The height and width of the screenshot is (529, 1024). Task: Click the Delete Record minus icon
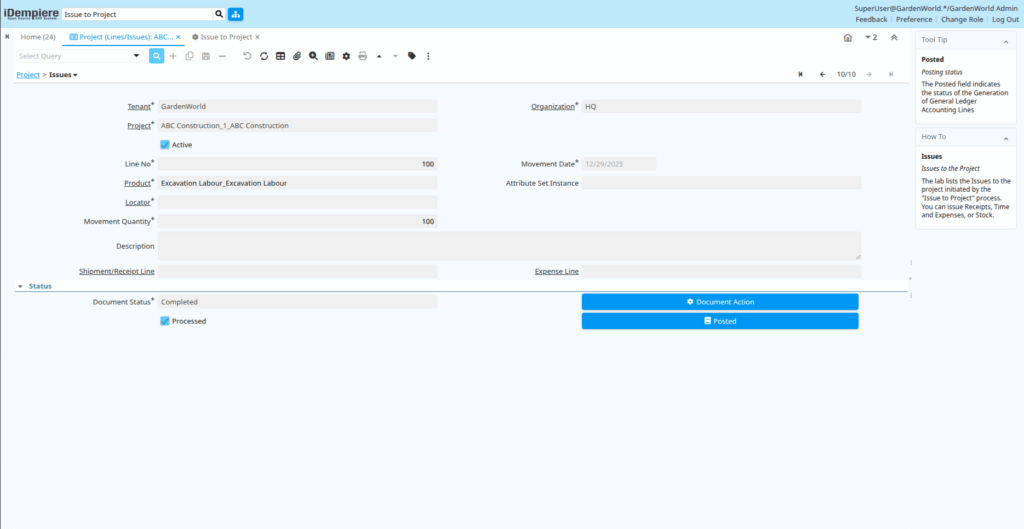[222, 56]
